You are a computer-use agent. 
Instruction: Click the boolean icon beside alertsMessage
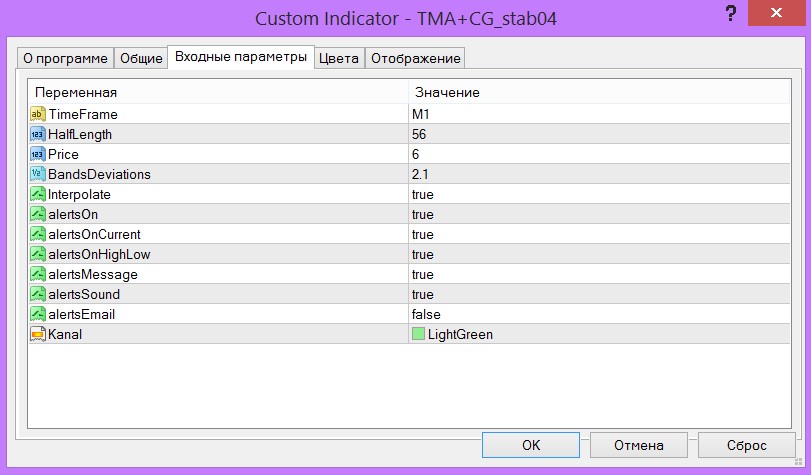pos(38,274)
